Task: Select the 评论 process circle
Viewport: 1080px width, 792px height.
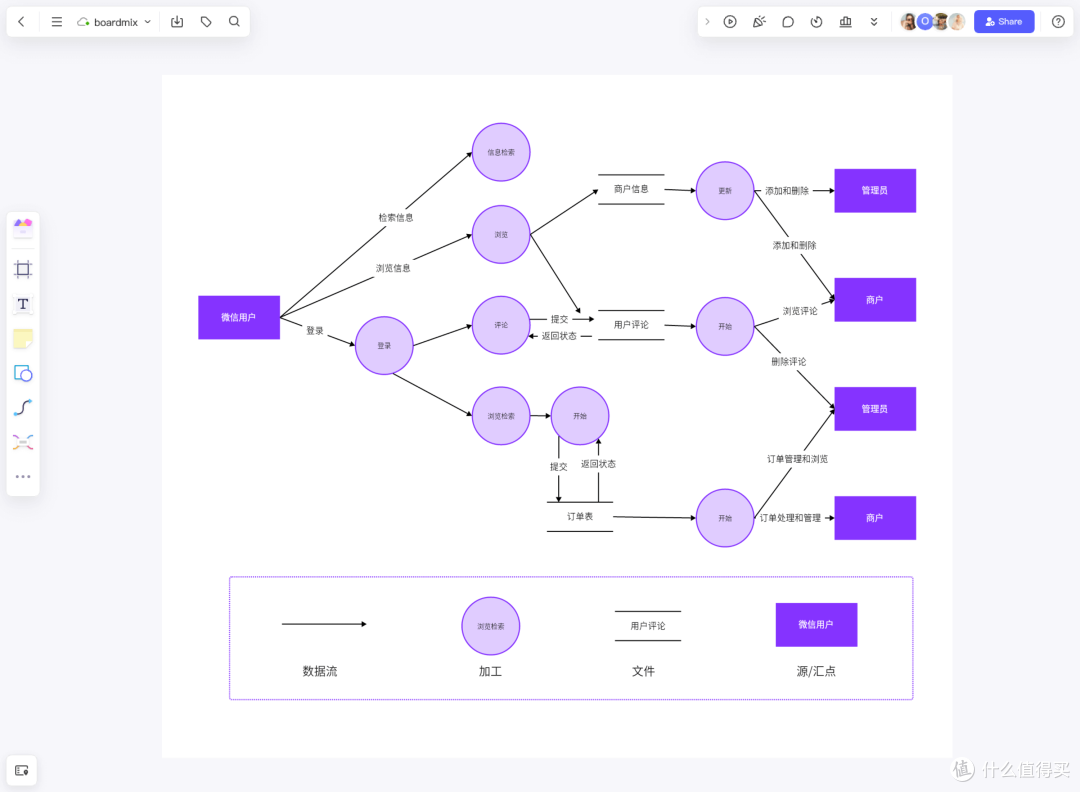Action: click(x=501, y=325)
